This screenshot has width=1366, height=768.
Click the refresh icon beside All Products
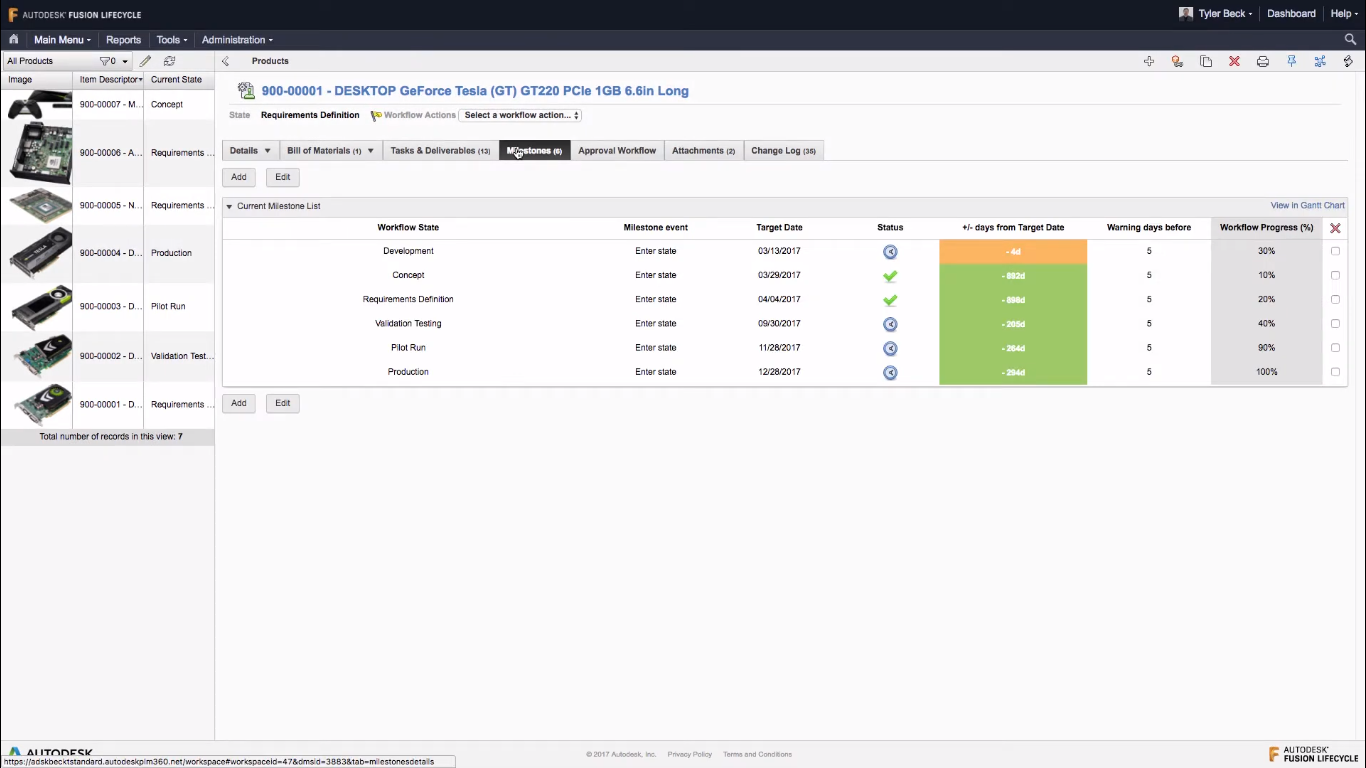169,61
